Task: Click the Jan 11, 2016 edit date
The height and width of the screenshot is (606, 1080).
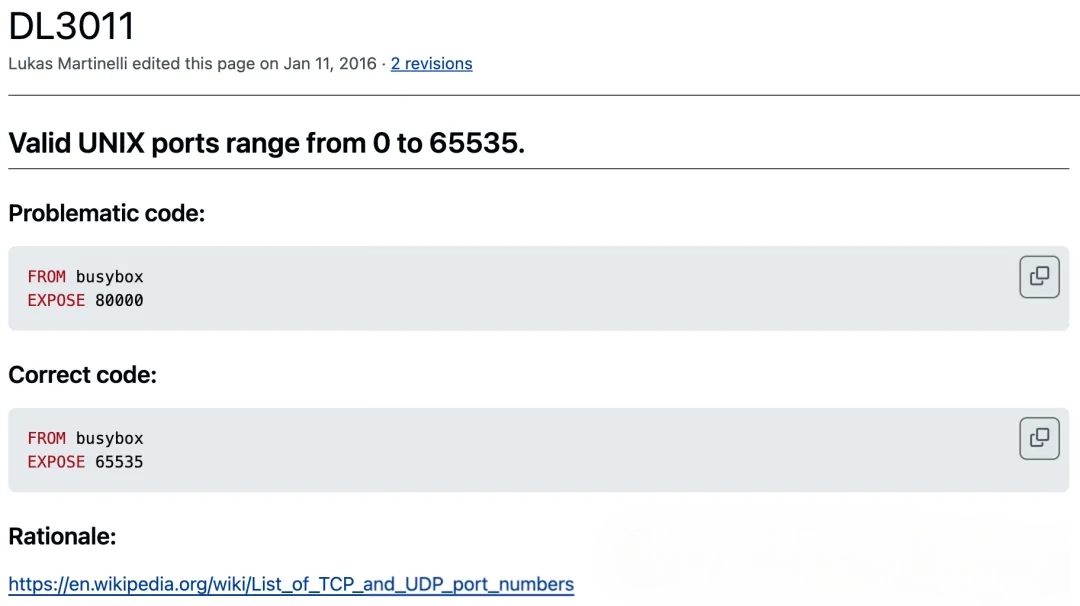Action: tap(329, 64)
